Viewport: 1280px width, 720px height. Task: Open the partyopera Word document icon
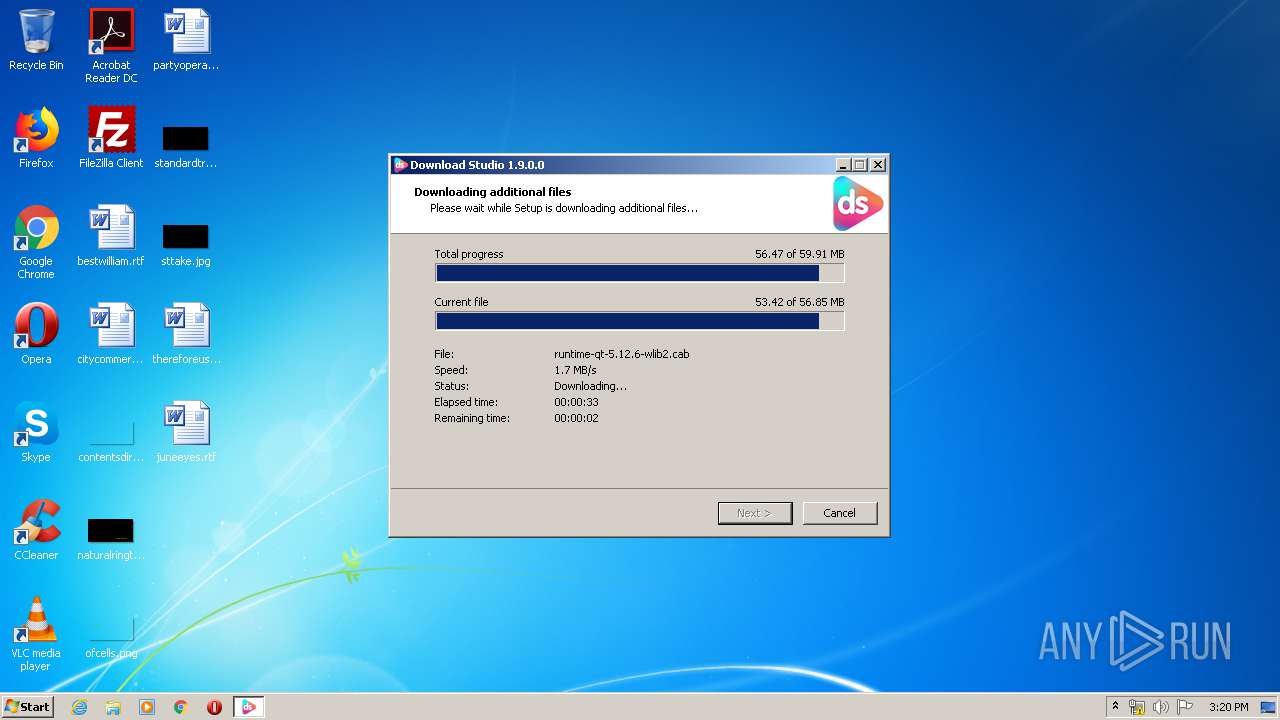186,40
